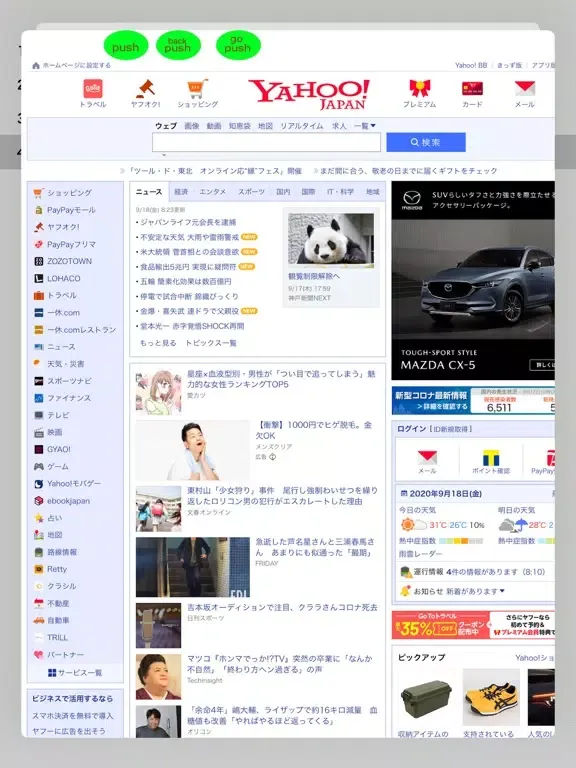Switch to the 経済 news tab
This screenshot has height=768, width=576.
[x=181, y=192]
